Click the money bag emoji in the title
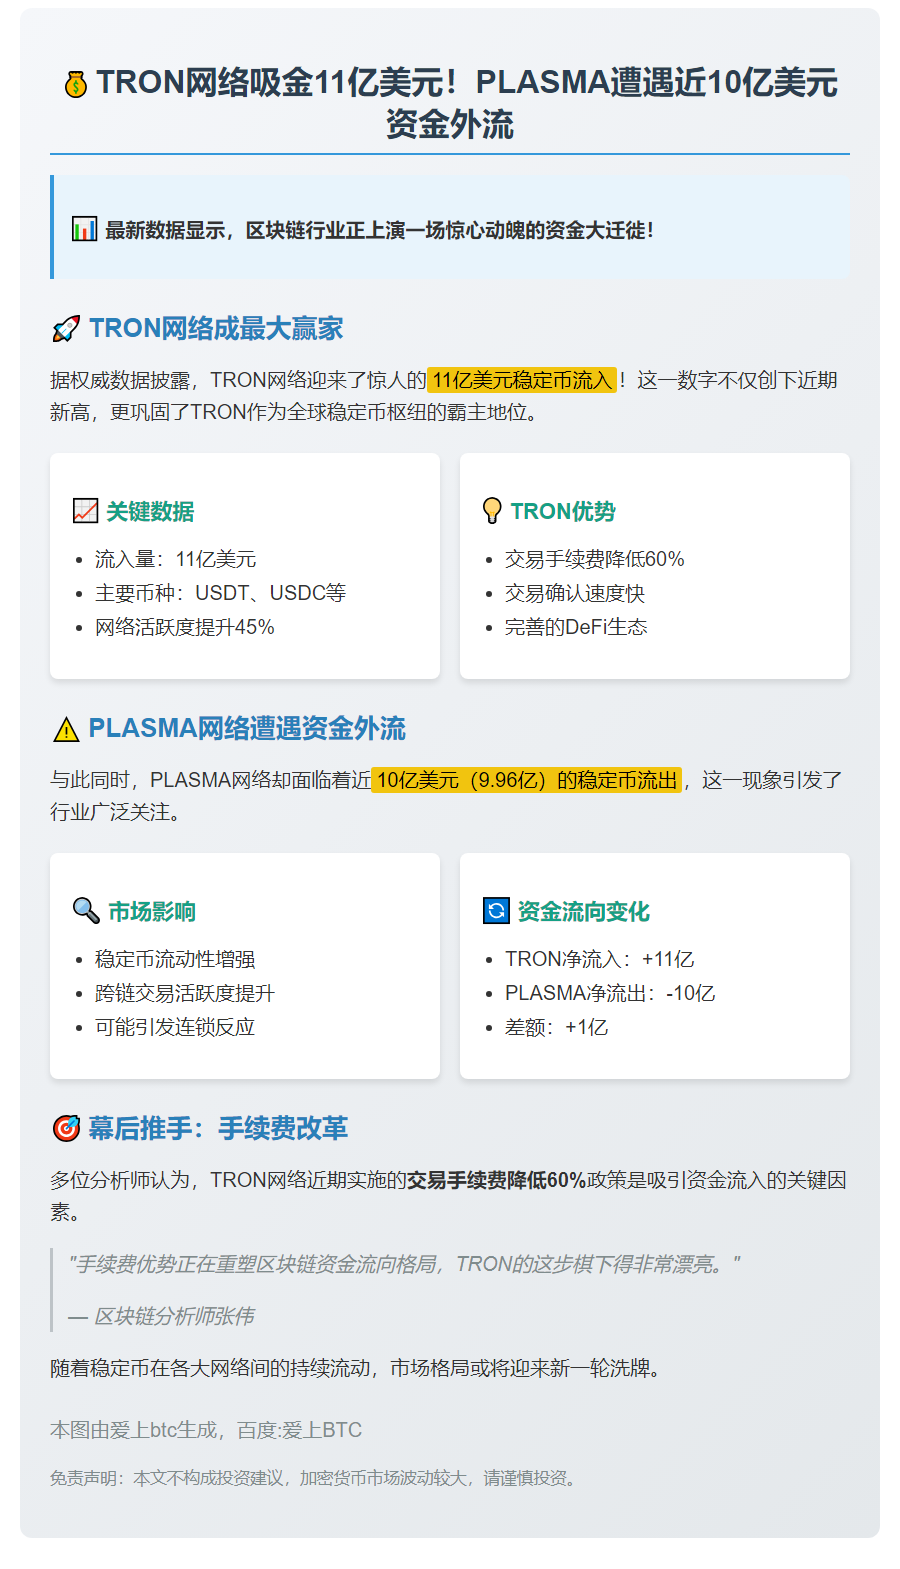900x1569 pixels. pos(76,84)
